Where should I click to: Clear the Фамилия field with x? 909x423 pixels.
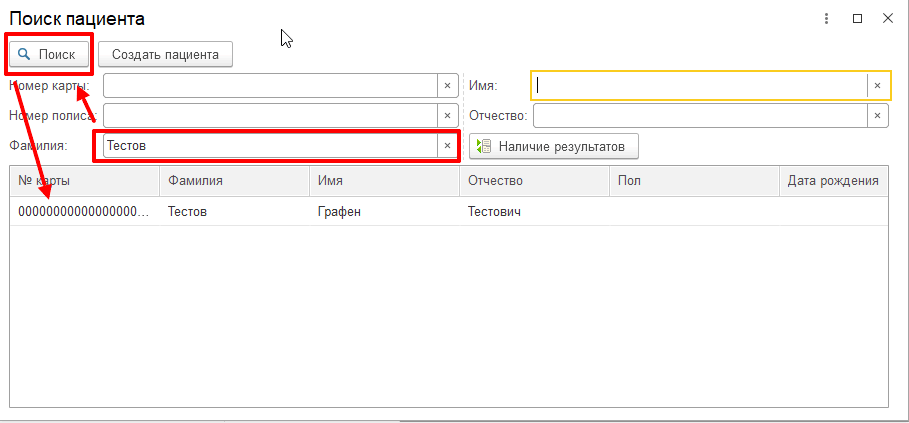click(448, 146)
